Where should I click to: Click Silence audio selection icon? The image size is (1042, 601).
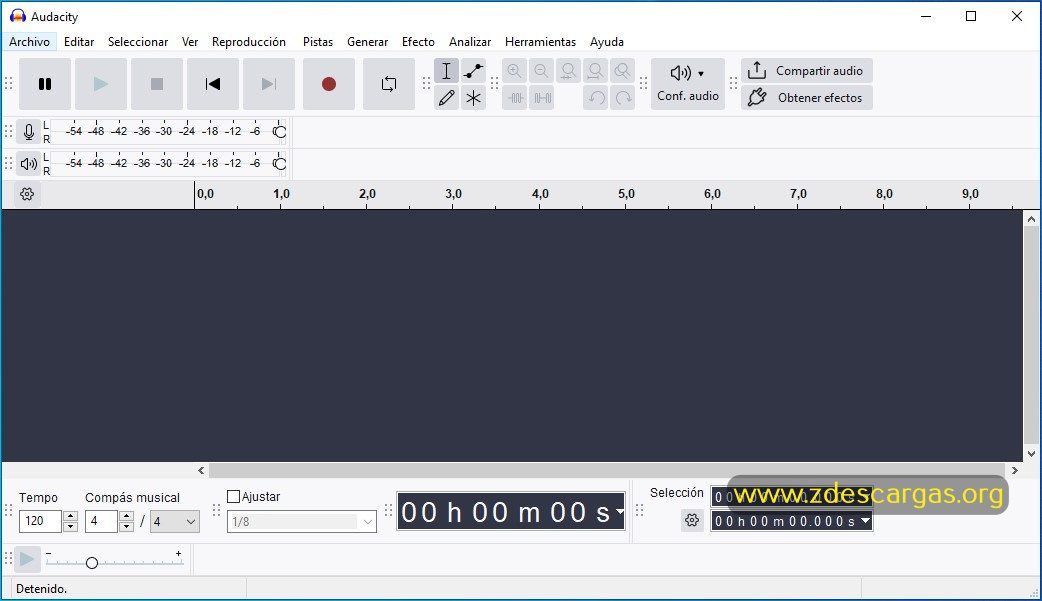tap(542, 98)
